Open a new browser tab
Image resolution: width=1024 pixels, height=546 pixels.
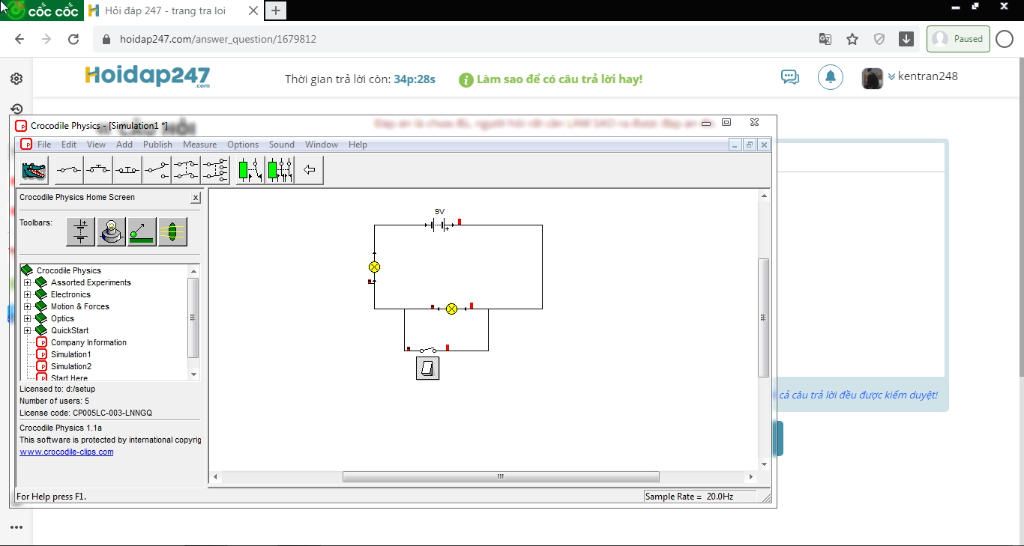[x=276, y=10]
